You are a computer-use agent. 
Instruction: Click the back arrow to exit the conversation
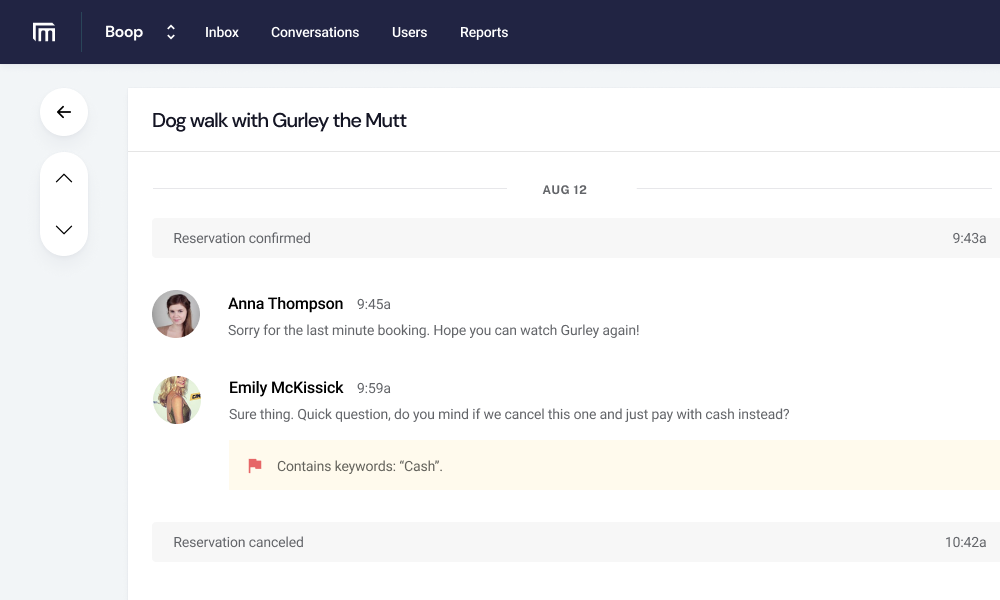[x=63, y=111]
